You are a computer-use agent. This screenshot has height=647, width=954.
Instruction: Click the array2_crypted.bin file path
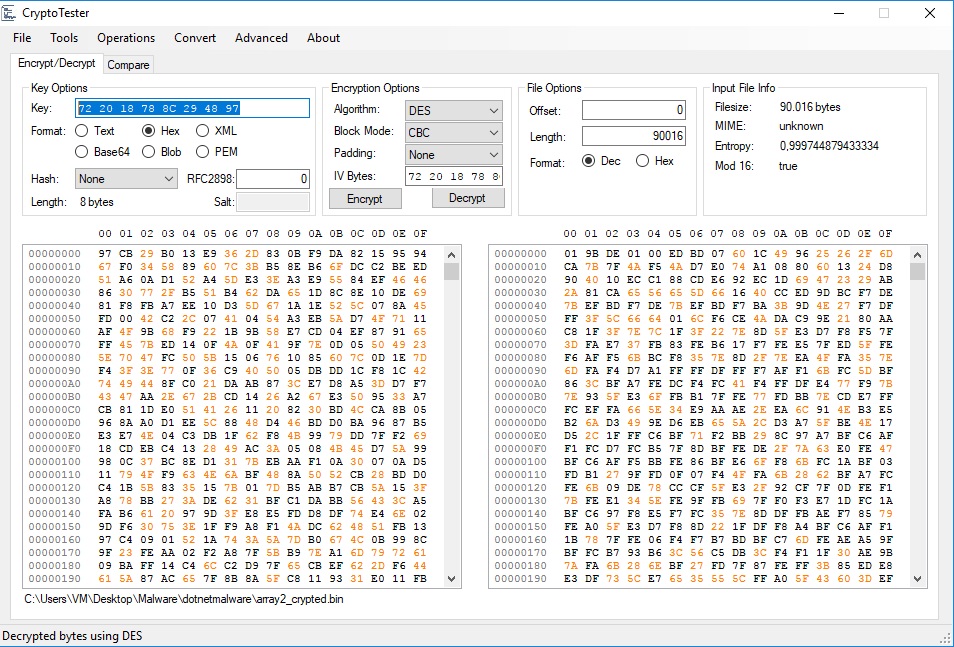click(x=184, y=599)
